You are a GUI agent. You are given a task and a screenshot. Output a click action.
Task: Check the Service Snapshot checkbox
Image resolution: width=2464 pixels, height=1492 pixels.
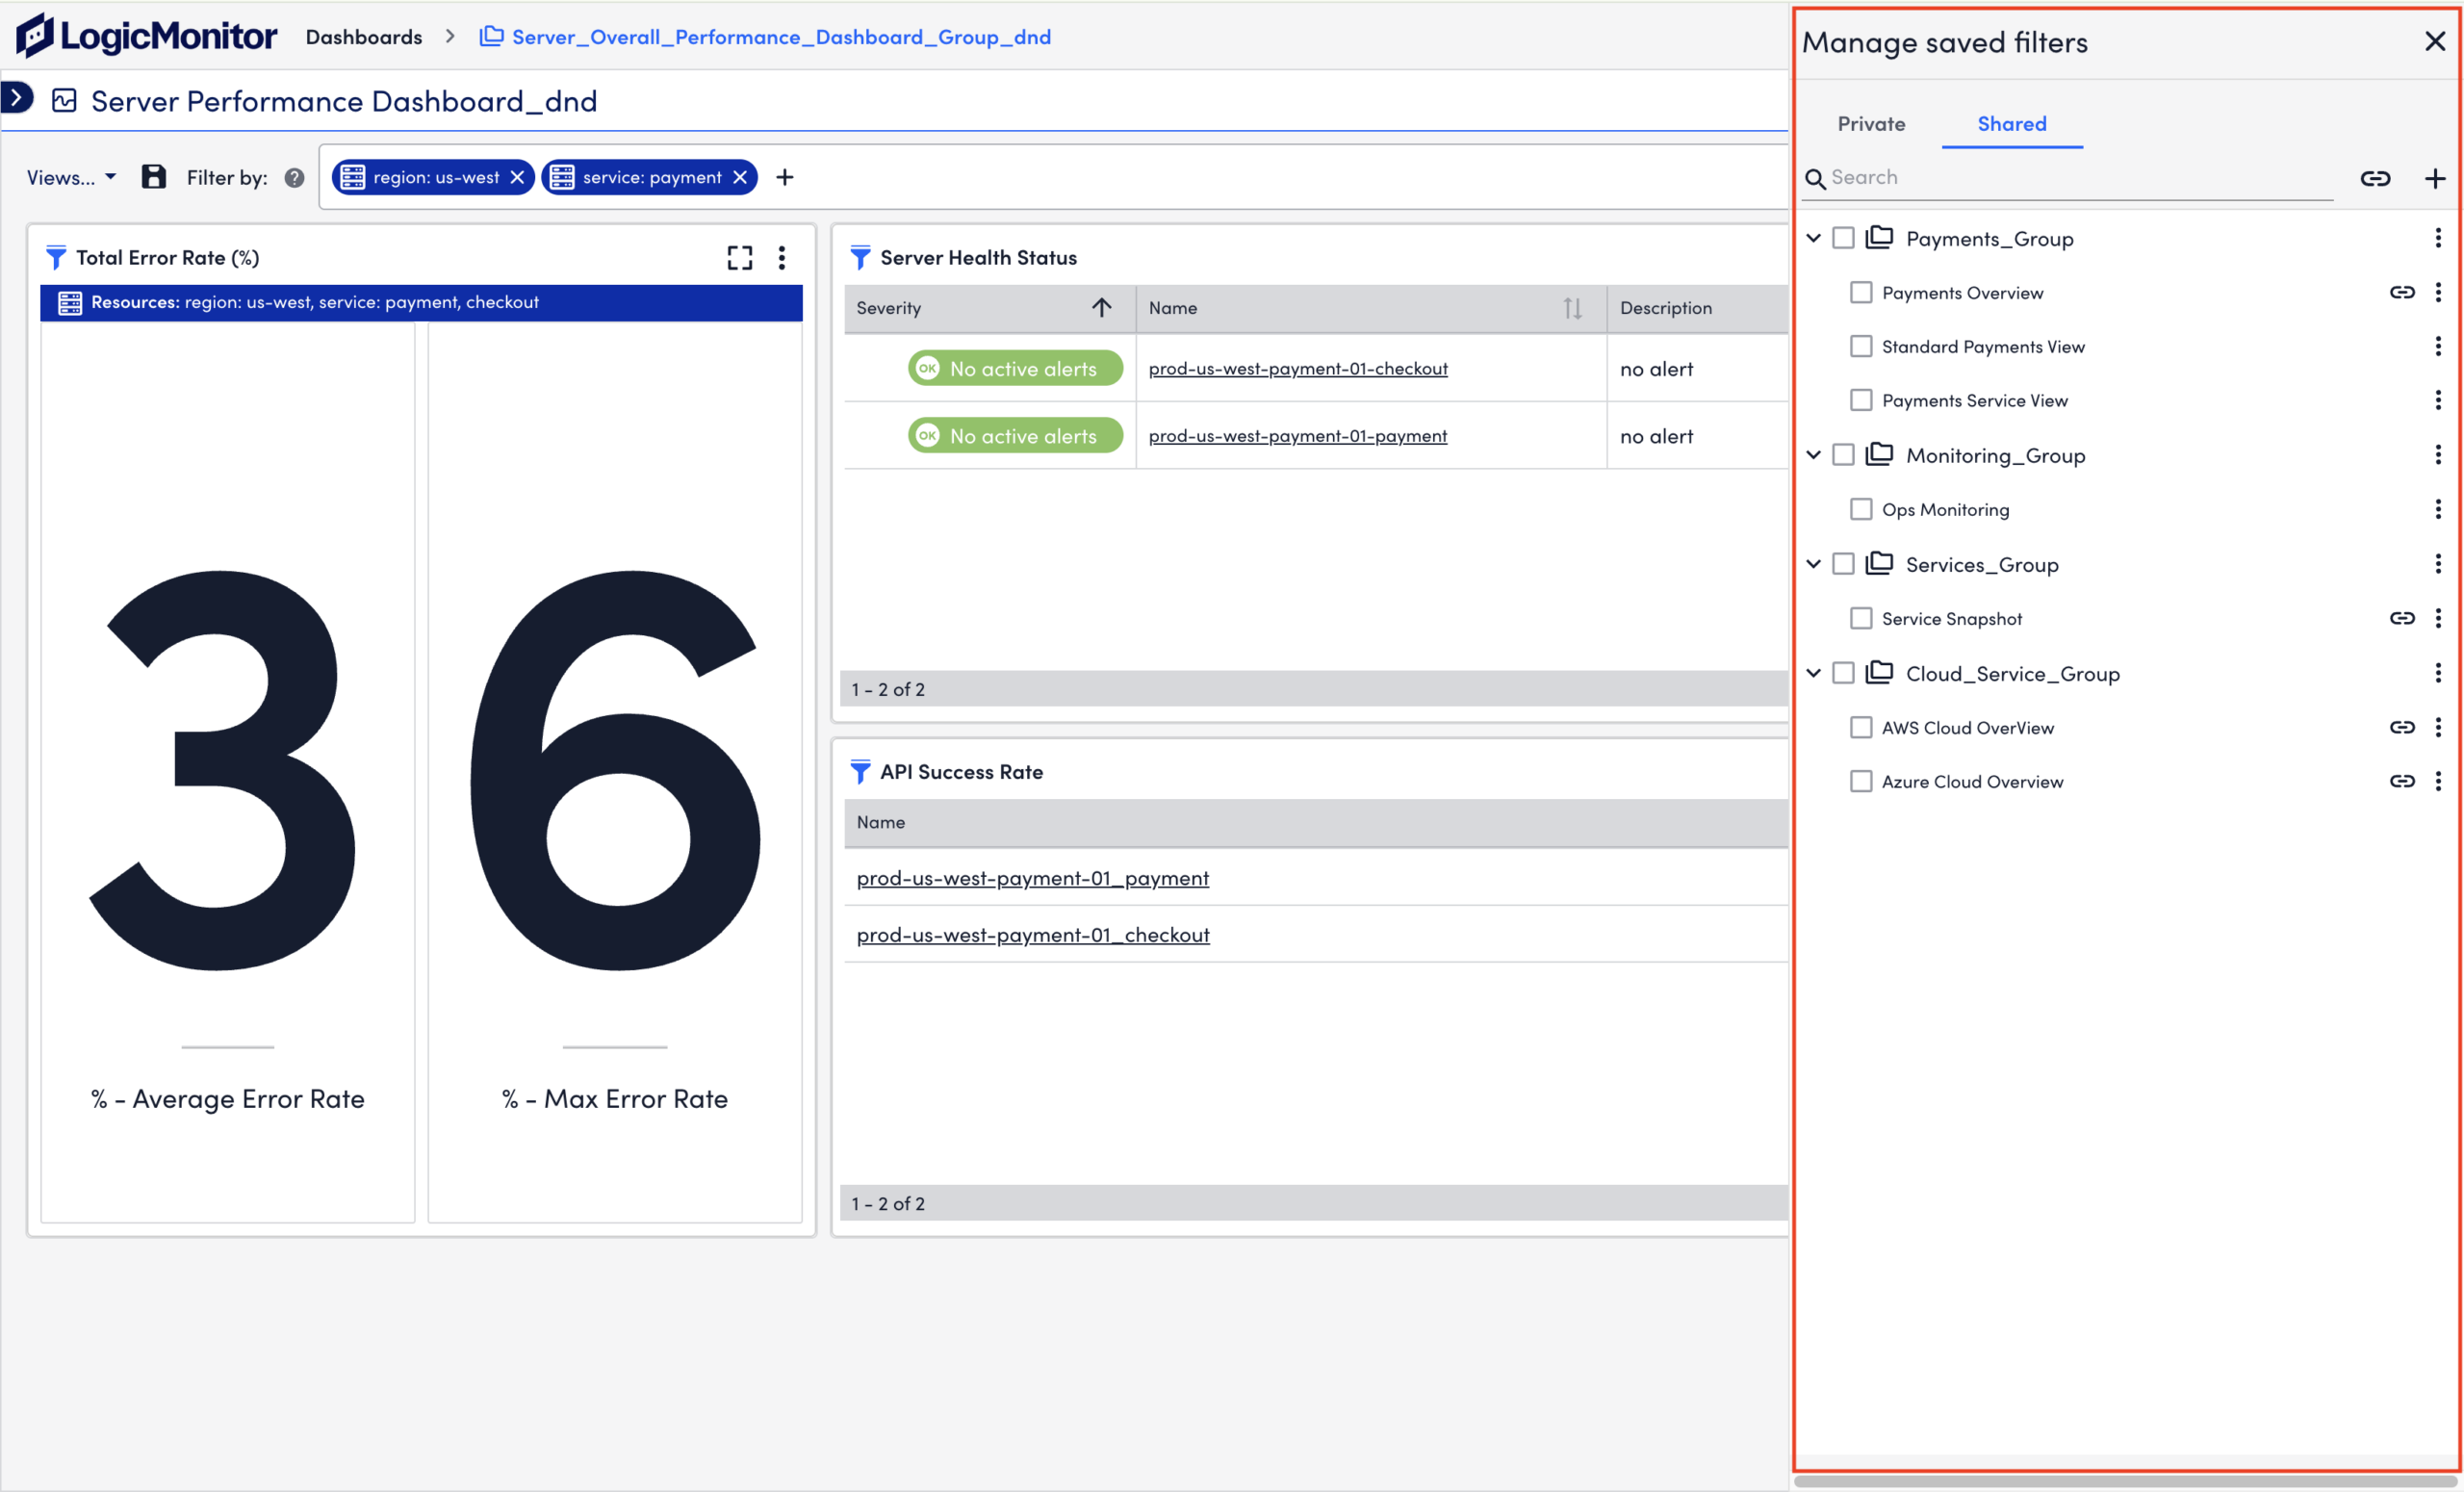1861,618
